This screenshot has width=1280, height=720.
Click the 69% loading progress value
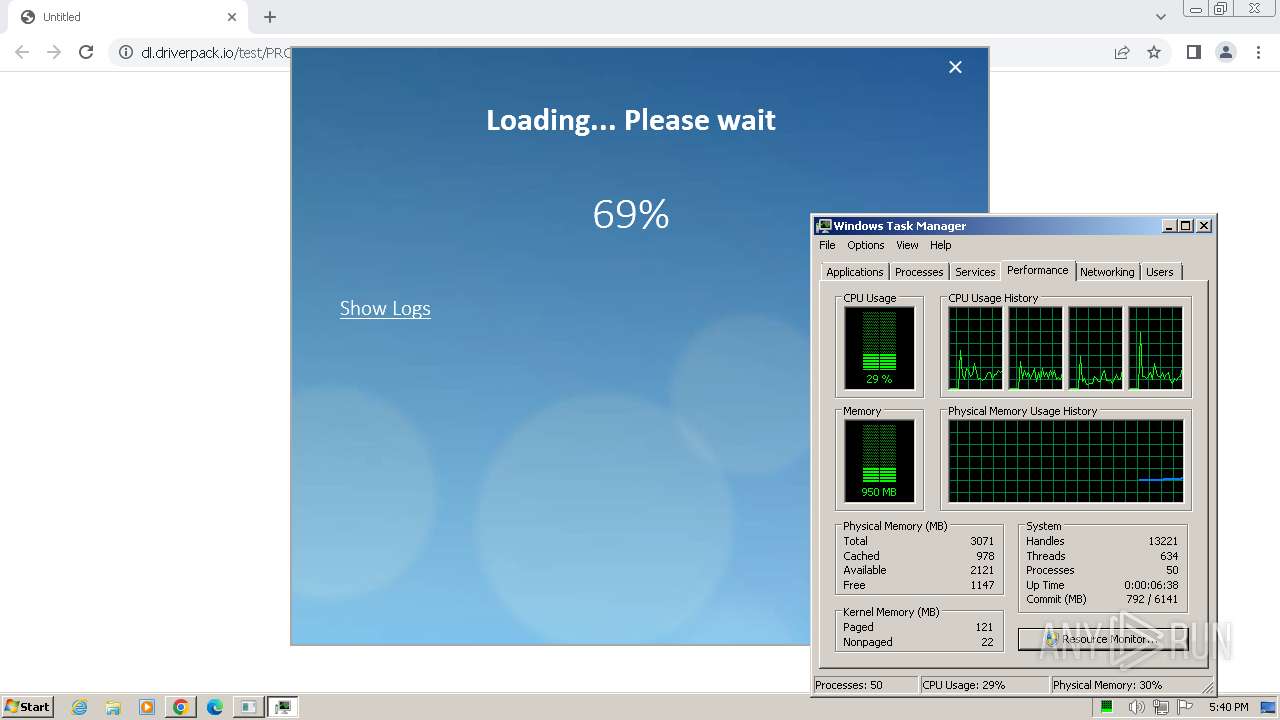pyautogui.click(x=631, y=215)
